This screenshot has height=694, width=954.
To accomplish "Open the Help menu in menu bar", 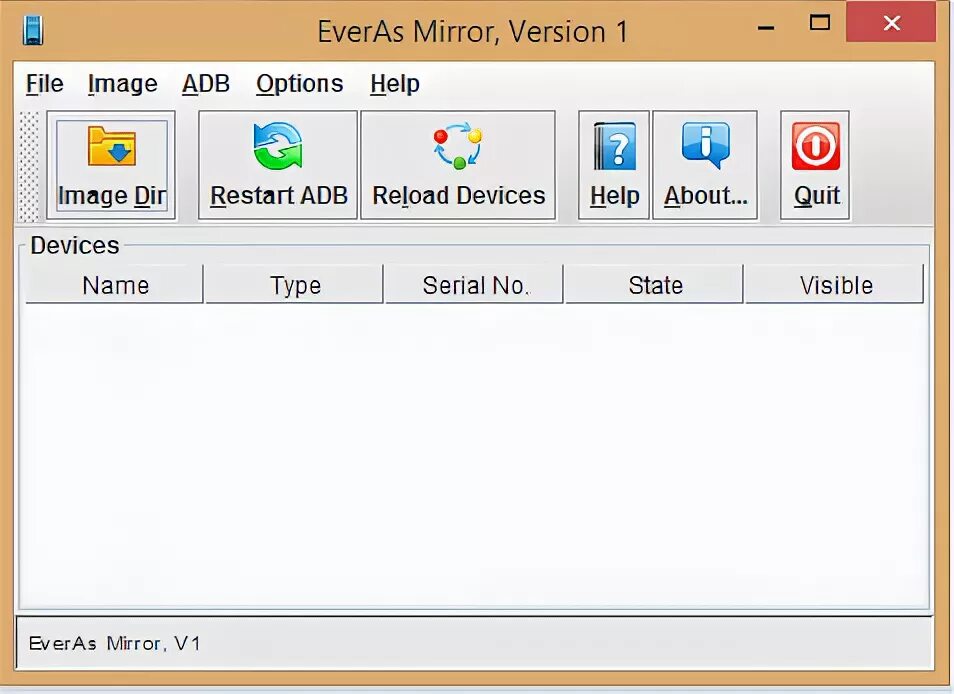I will tap(395, 84).
